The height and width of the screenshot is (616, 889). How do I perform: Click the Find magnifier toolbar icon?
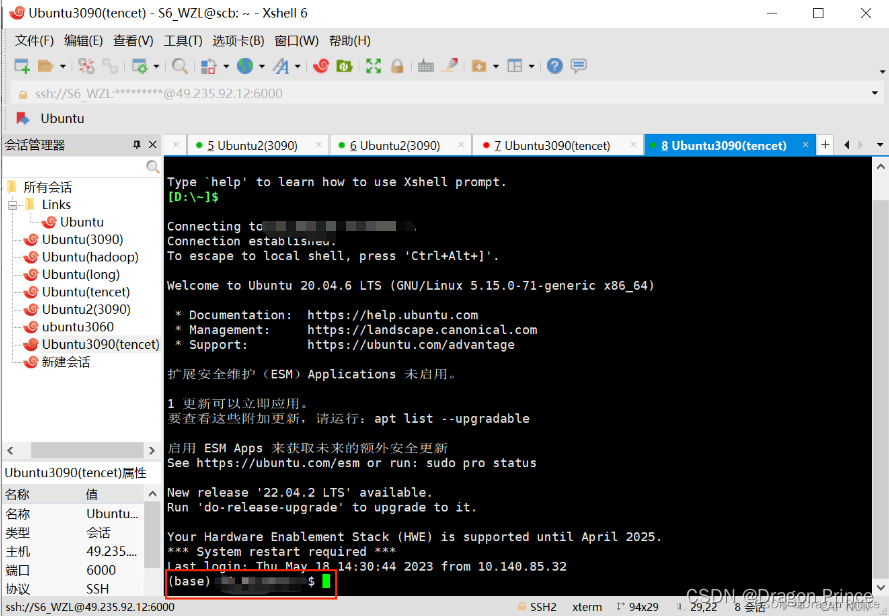tap(180, 66)
